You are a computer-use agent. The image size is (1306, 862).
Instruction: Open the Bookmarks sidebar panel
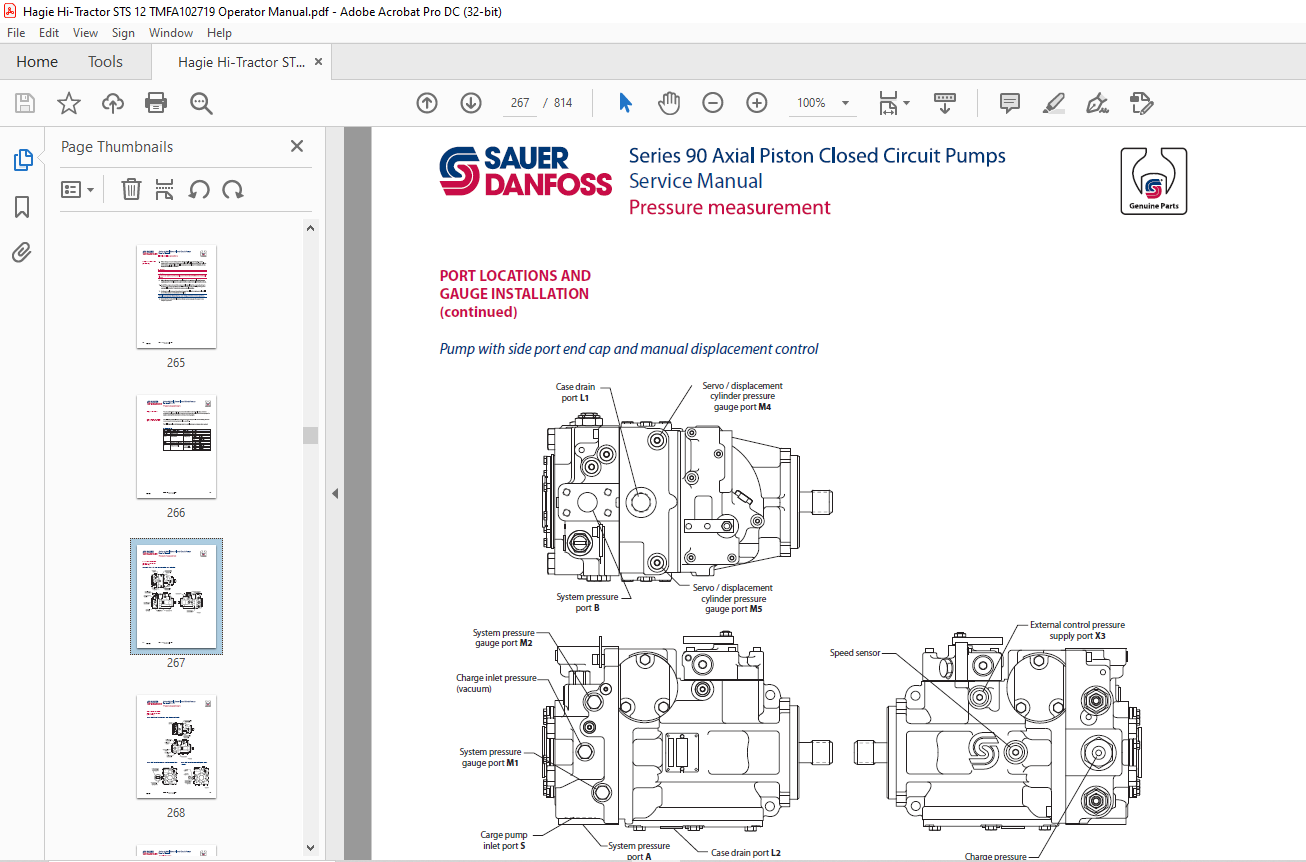pyautogui.click(x=22, y=207)
